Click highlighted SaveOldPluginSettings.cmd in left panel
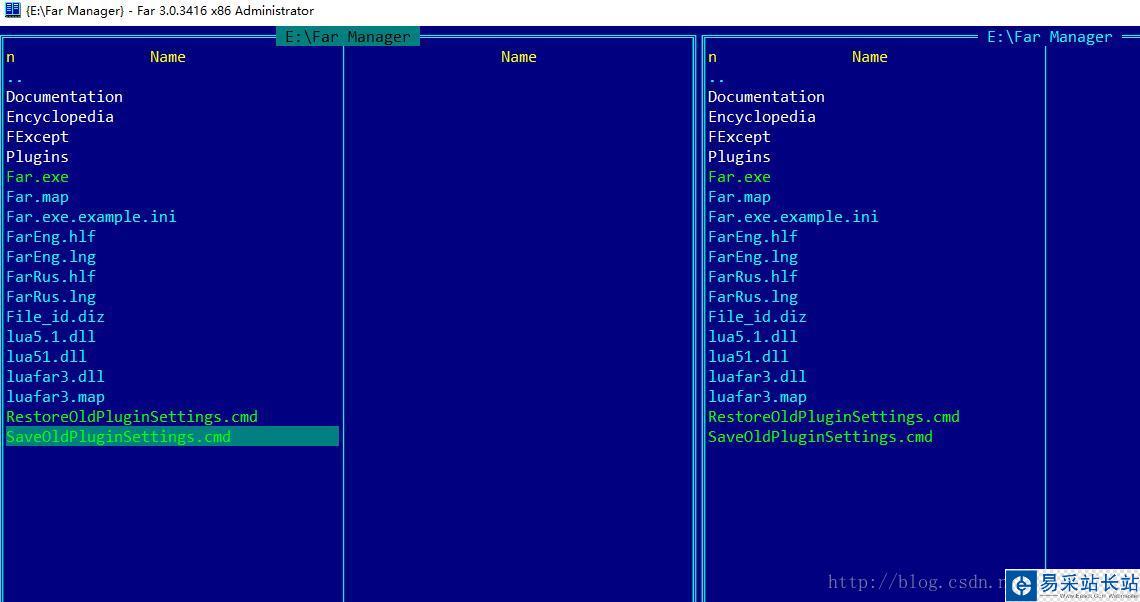This screenshot has height=602, width=1140. (x=172, y=436)
